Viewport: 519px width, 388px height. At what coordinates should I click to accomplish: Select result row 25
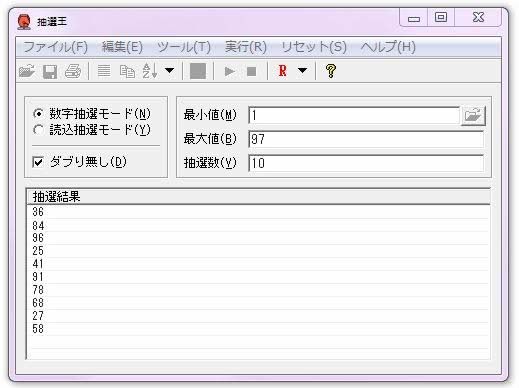click(x=258, y=251)
